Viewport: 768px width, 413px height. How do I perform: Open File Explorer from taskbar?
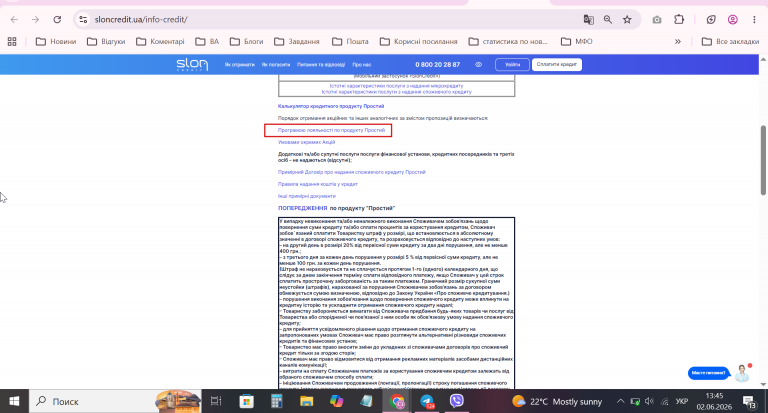[307, 401]
